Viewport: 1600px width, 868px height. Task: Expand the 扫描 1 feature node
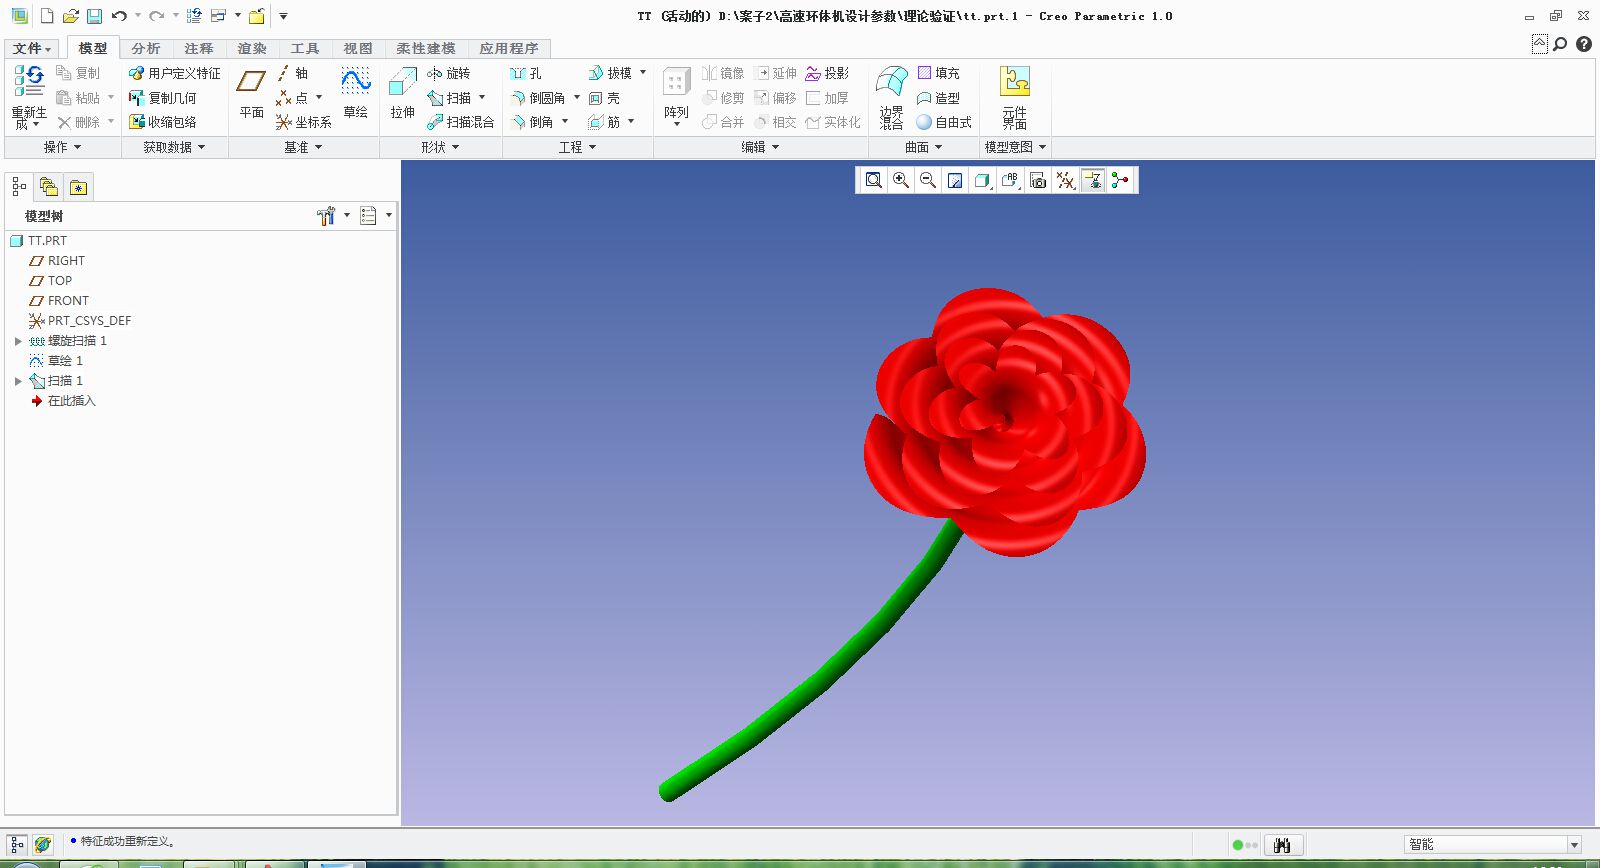pyautogui.click(x=18, y=381)
